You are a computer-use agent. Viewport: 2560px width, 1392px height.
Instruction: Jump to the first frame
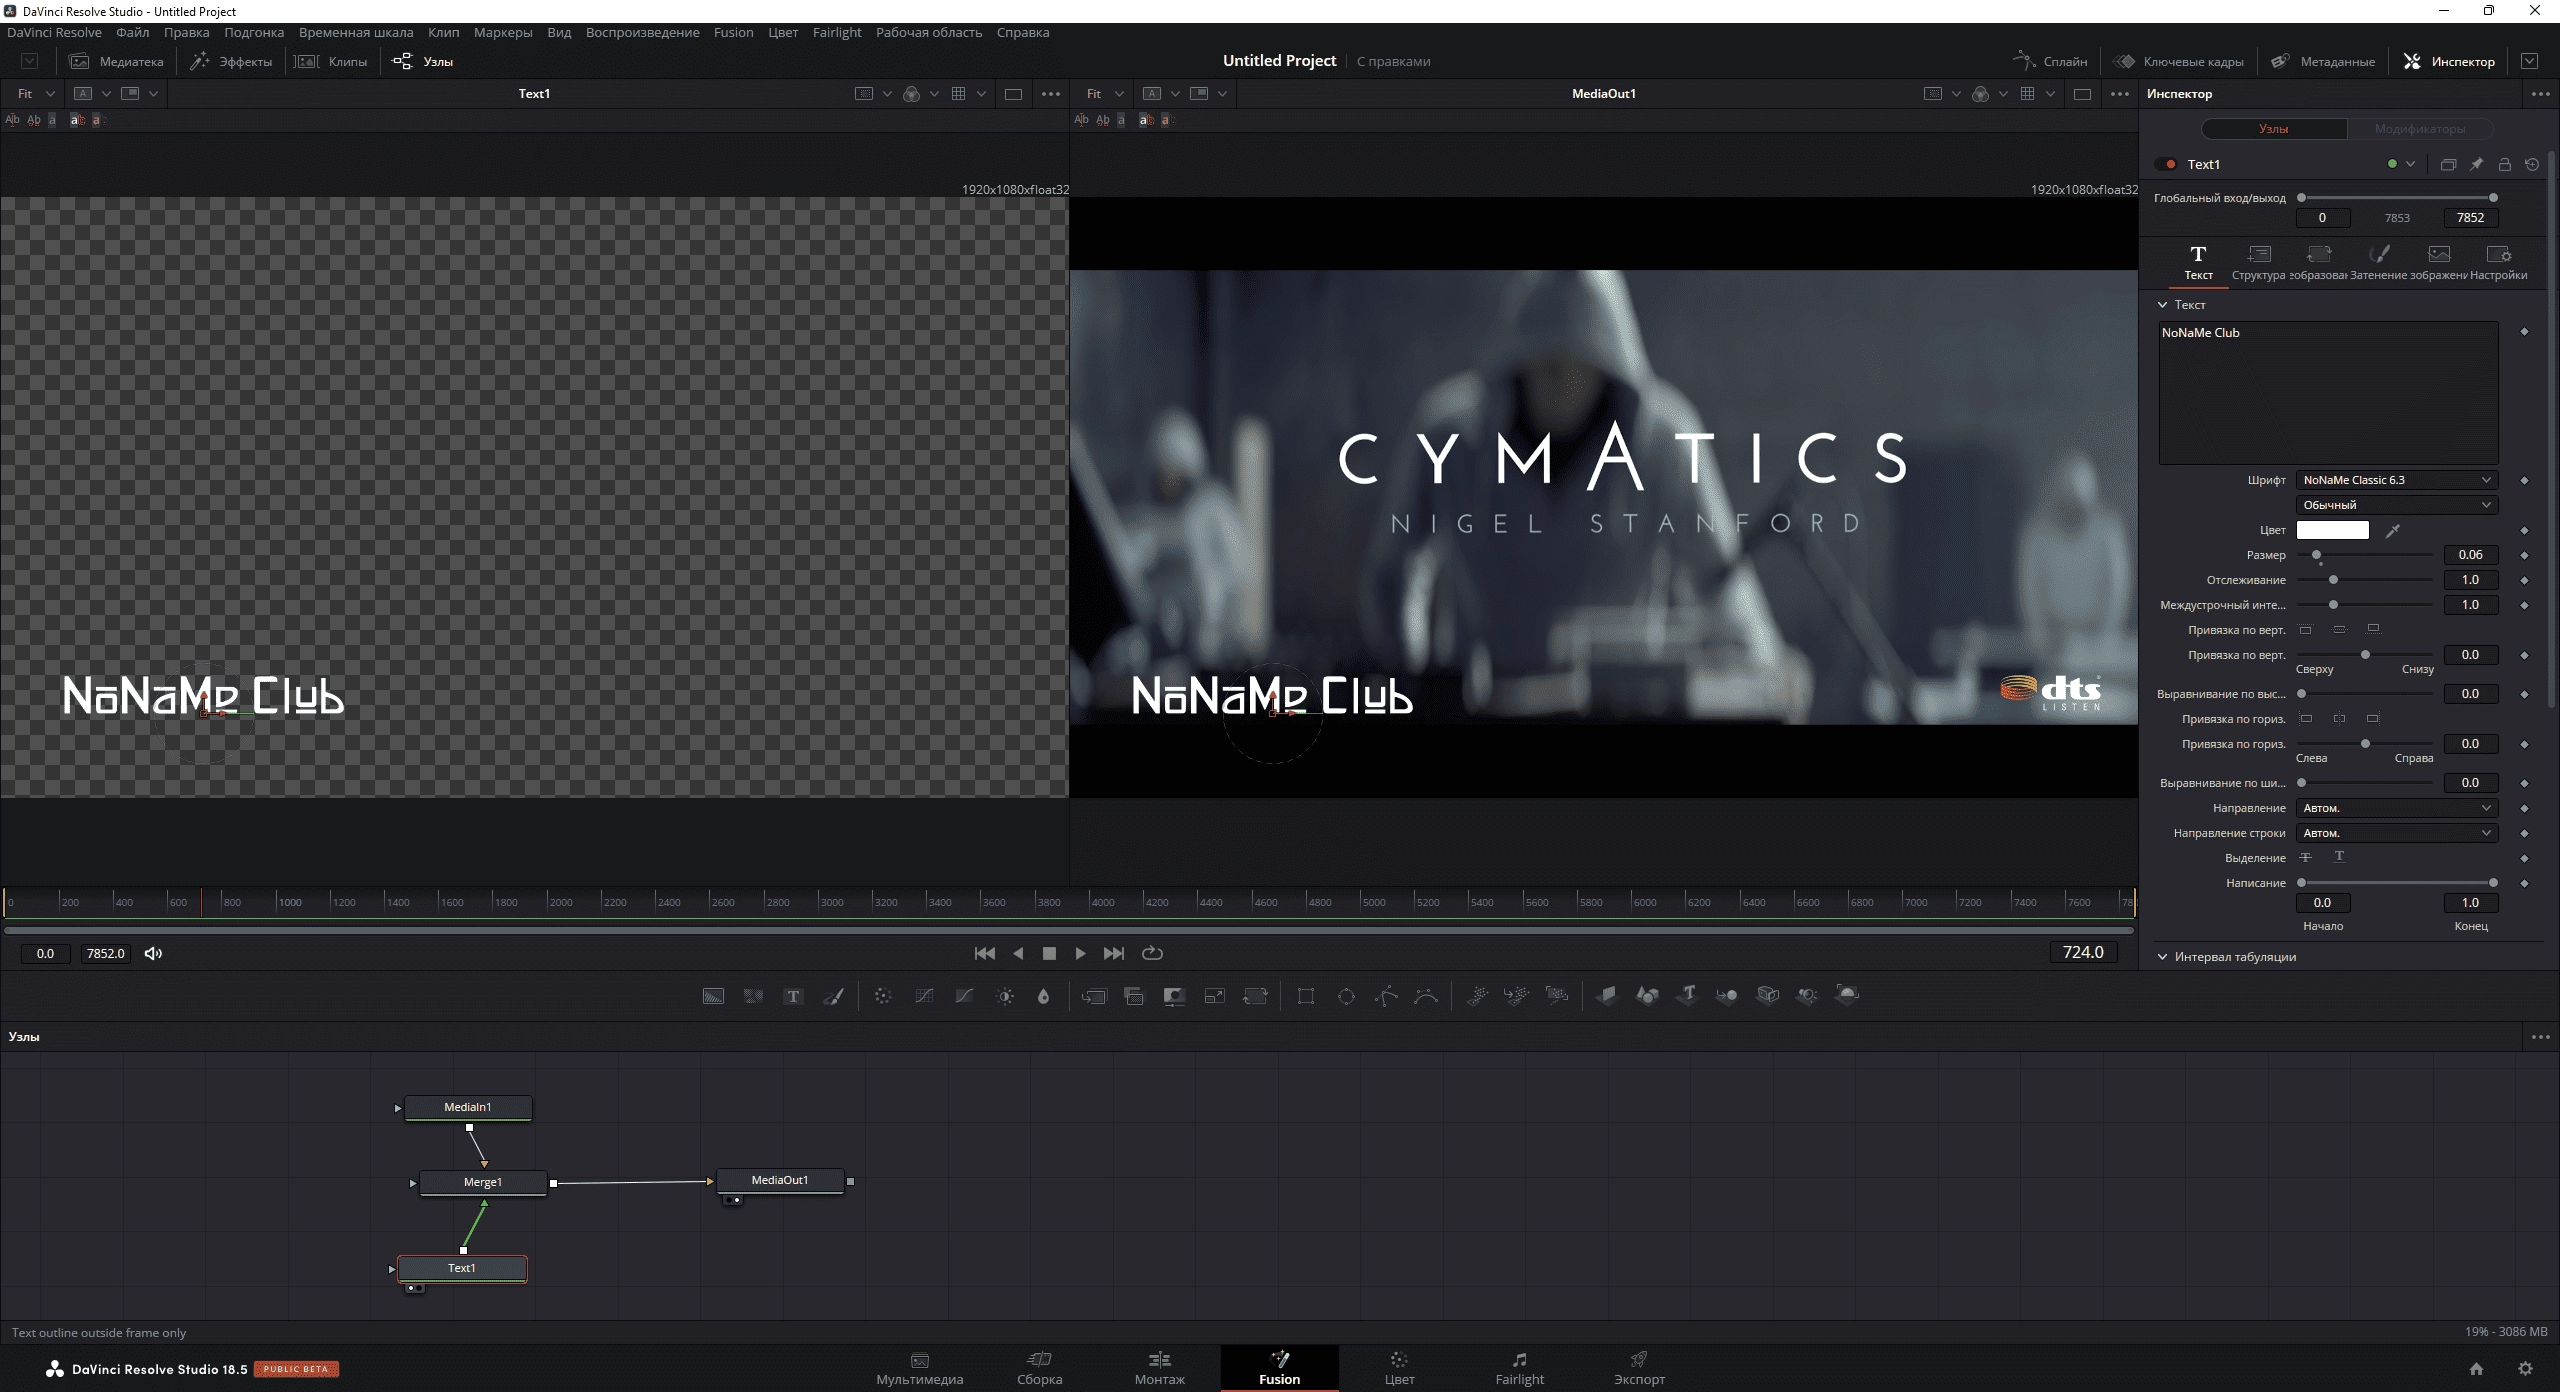(984, 953)
